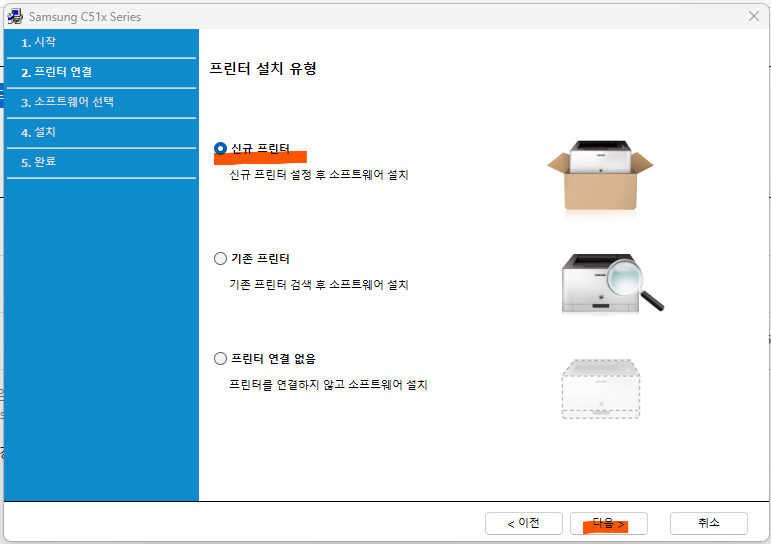Viewport: 771px width, 544px height.
Task: Click text 프린터를 연결하지 않고 소프트웨어 설치
Action: coord(328,385)
